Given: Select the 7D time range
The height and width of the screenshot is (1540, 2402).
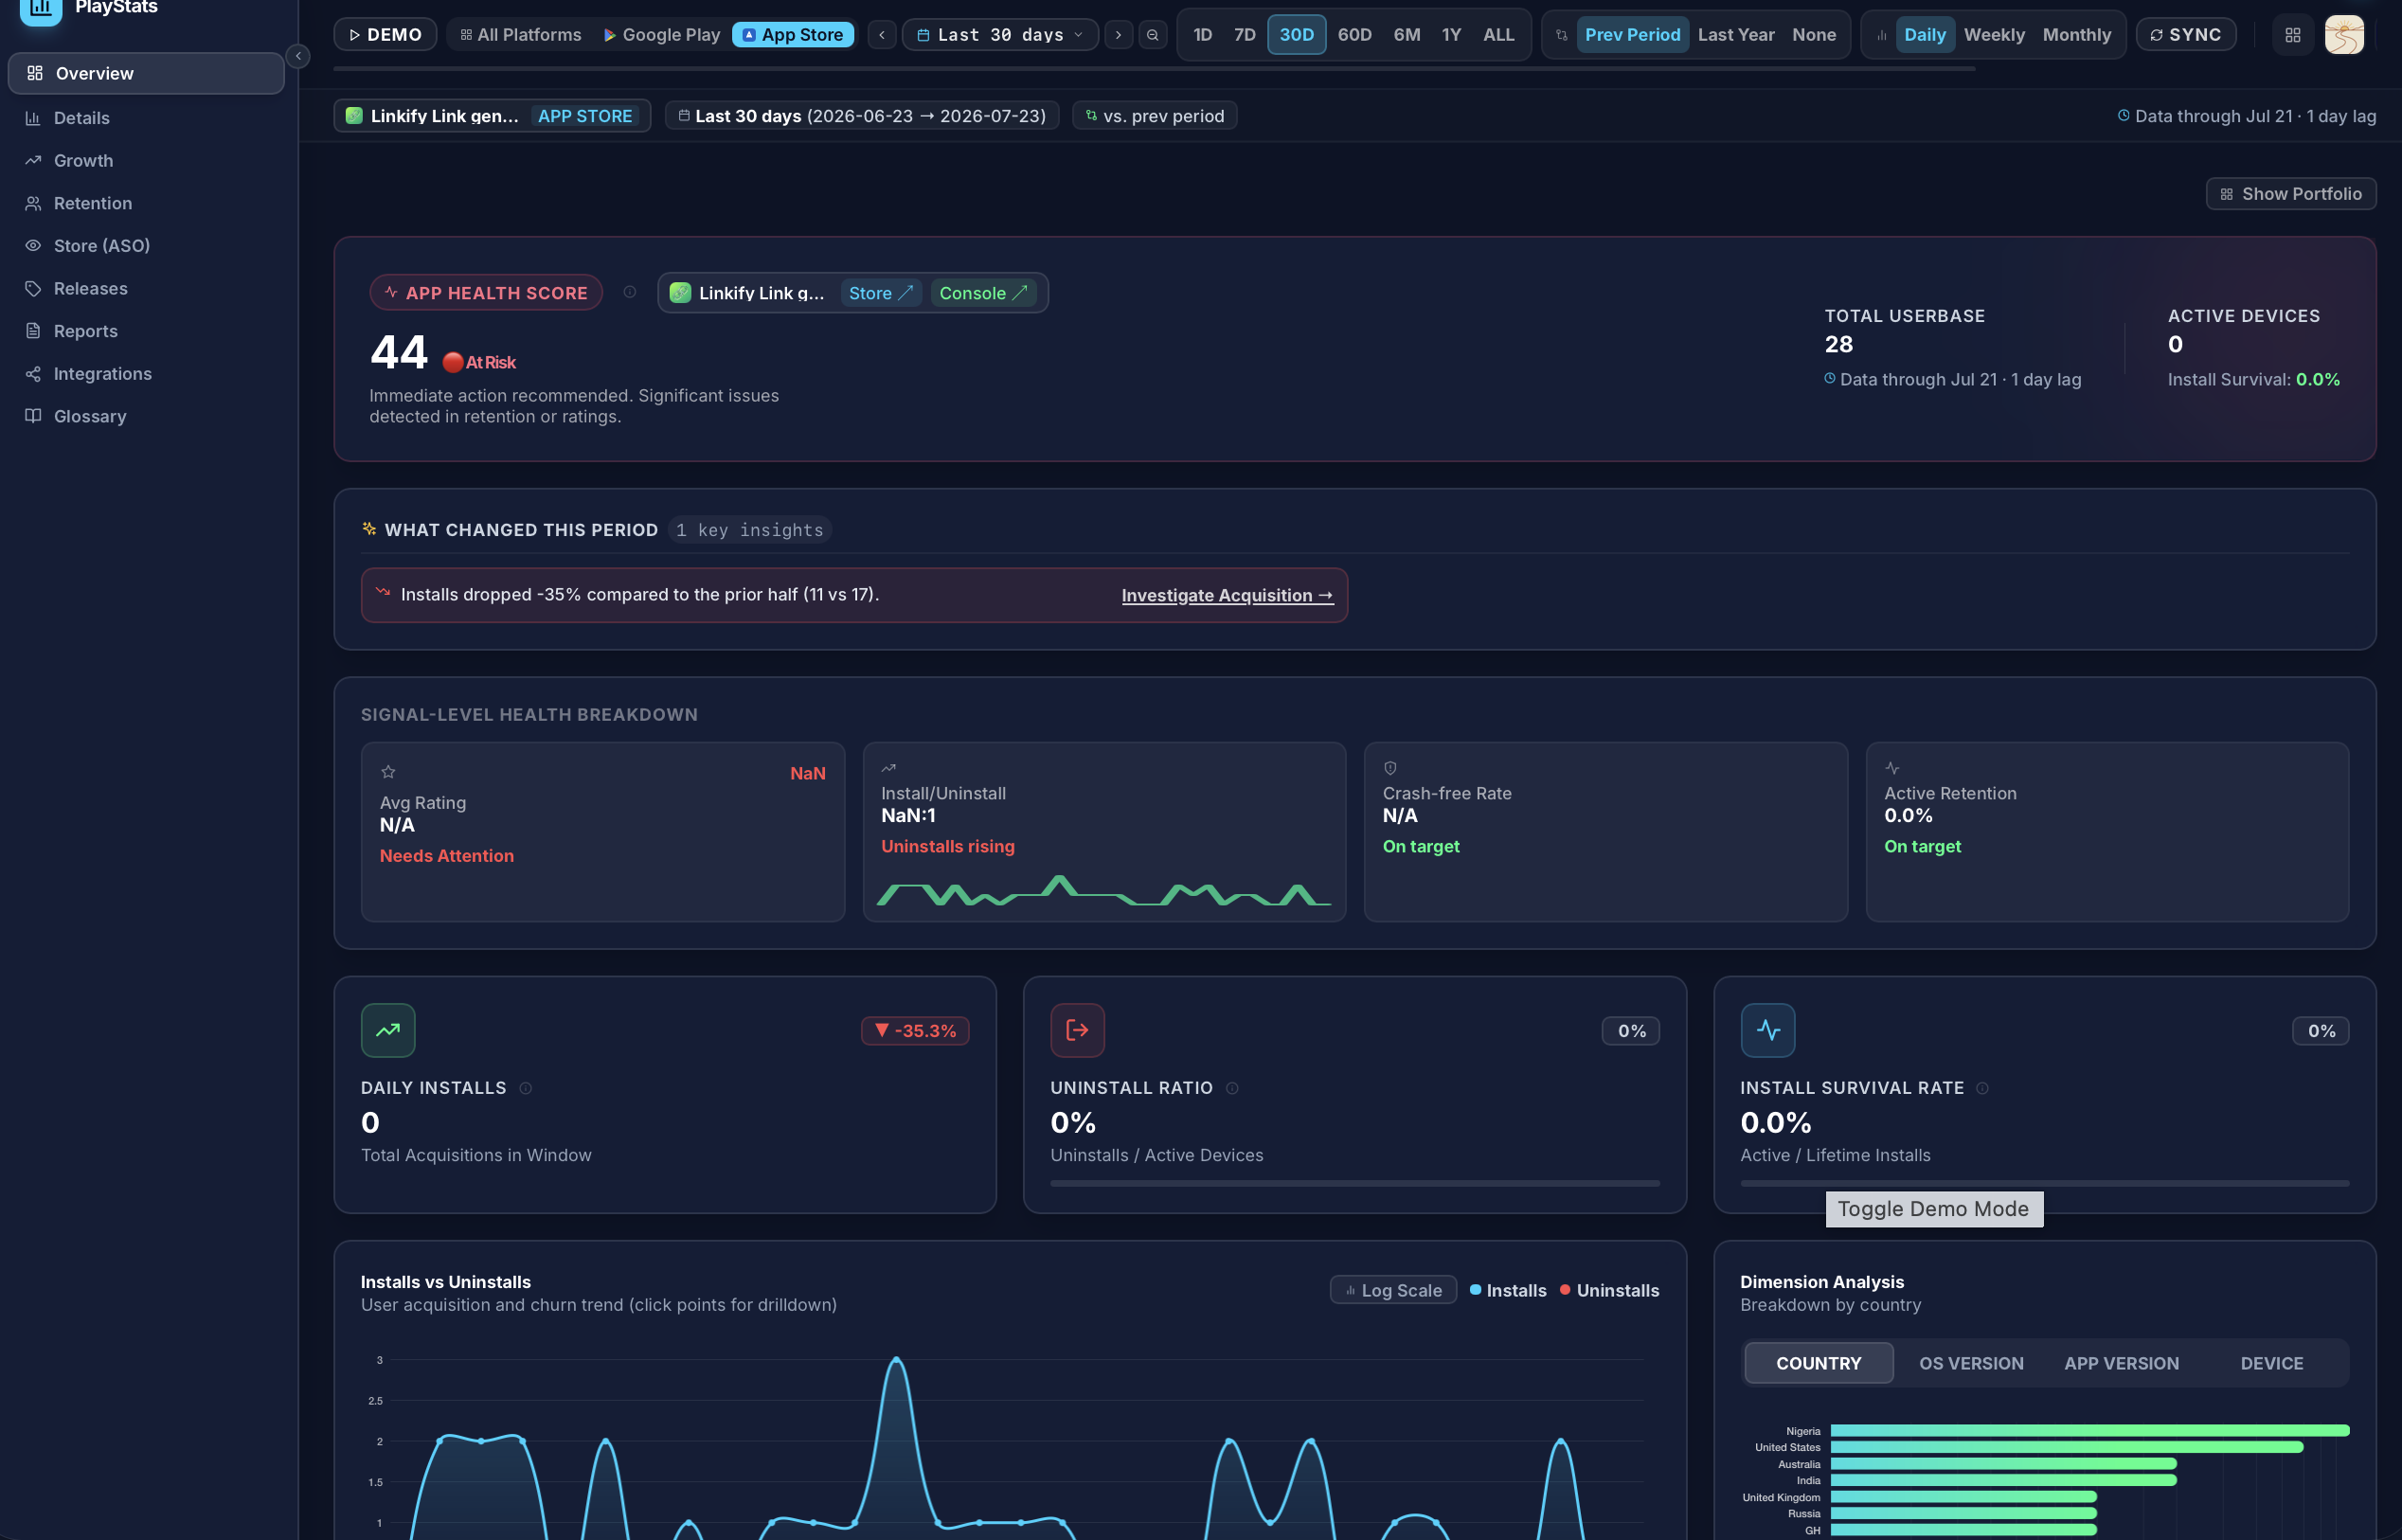Looking at the screenshot, I should [1244, 34].
